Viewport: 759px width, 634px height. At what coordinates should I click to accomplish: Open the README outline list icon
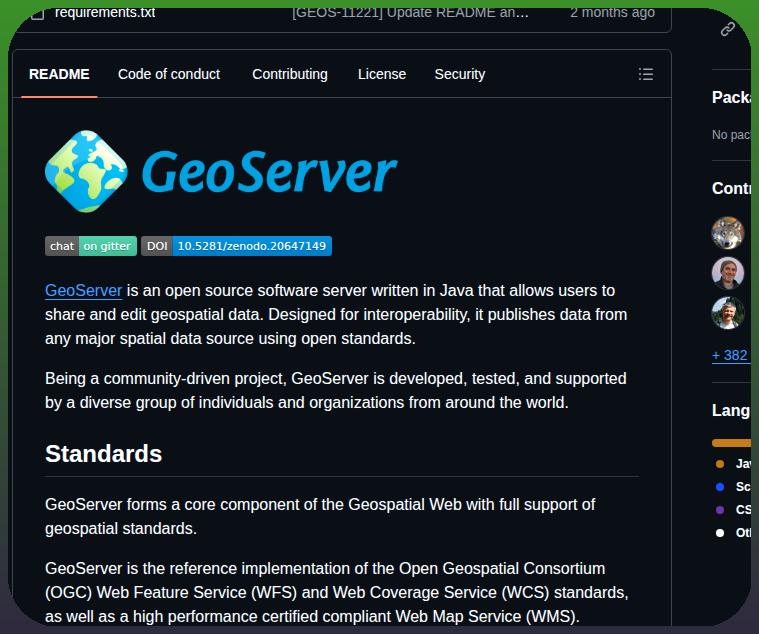point(646,74)
